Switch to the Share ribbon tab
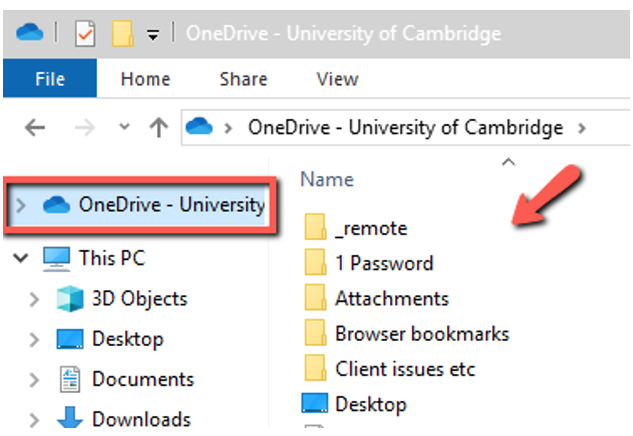This screenshot has height=436, width=633. coord(243,79)
